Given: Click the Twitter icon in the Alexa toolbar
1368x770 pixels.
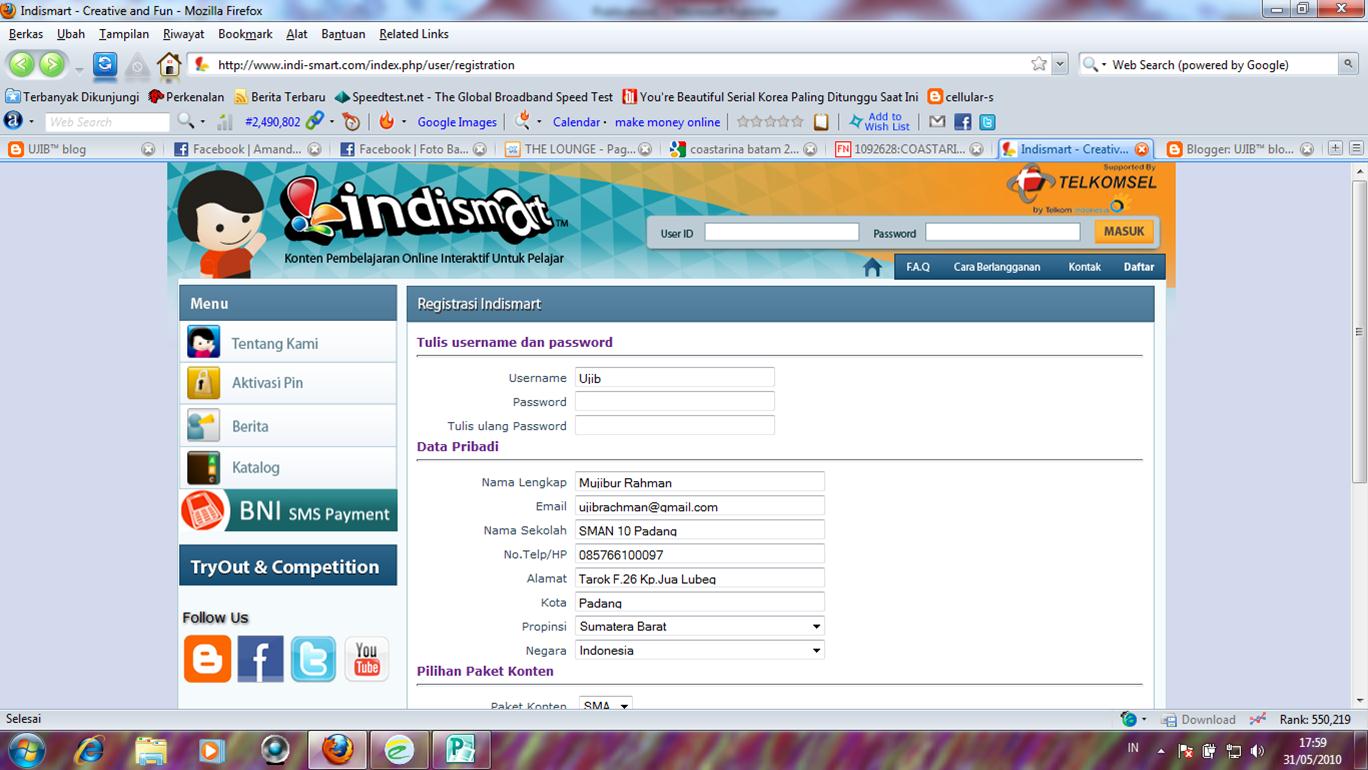Looking at the screenshot, I should [987, 122].
